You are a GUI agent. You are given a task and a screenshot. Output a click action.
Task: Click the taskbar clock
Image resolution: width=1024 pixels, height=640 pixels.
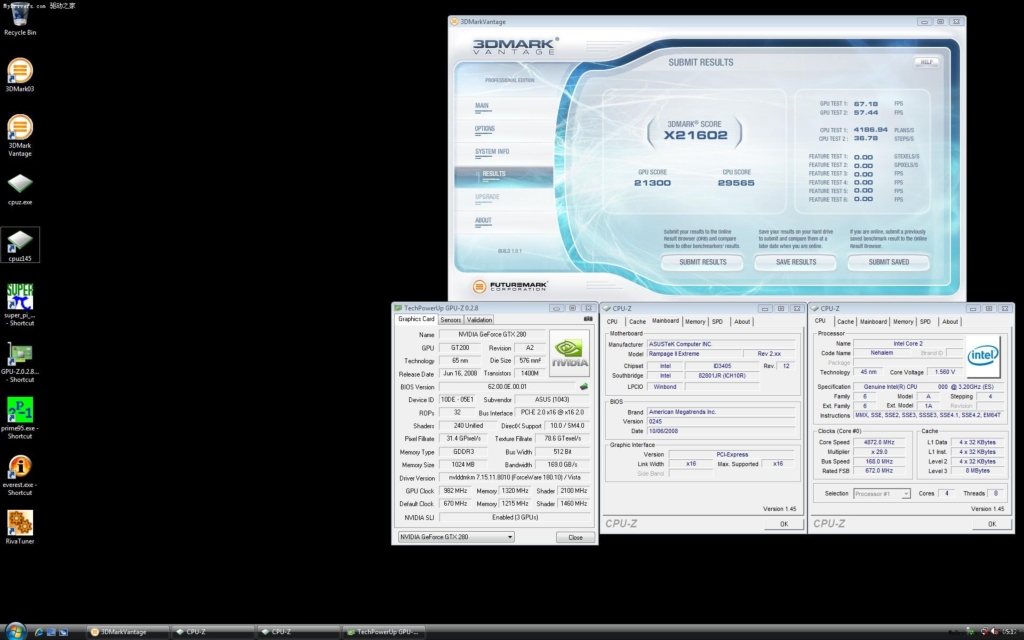tap(1011, 632)
